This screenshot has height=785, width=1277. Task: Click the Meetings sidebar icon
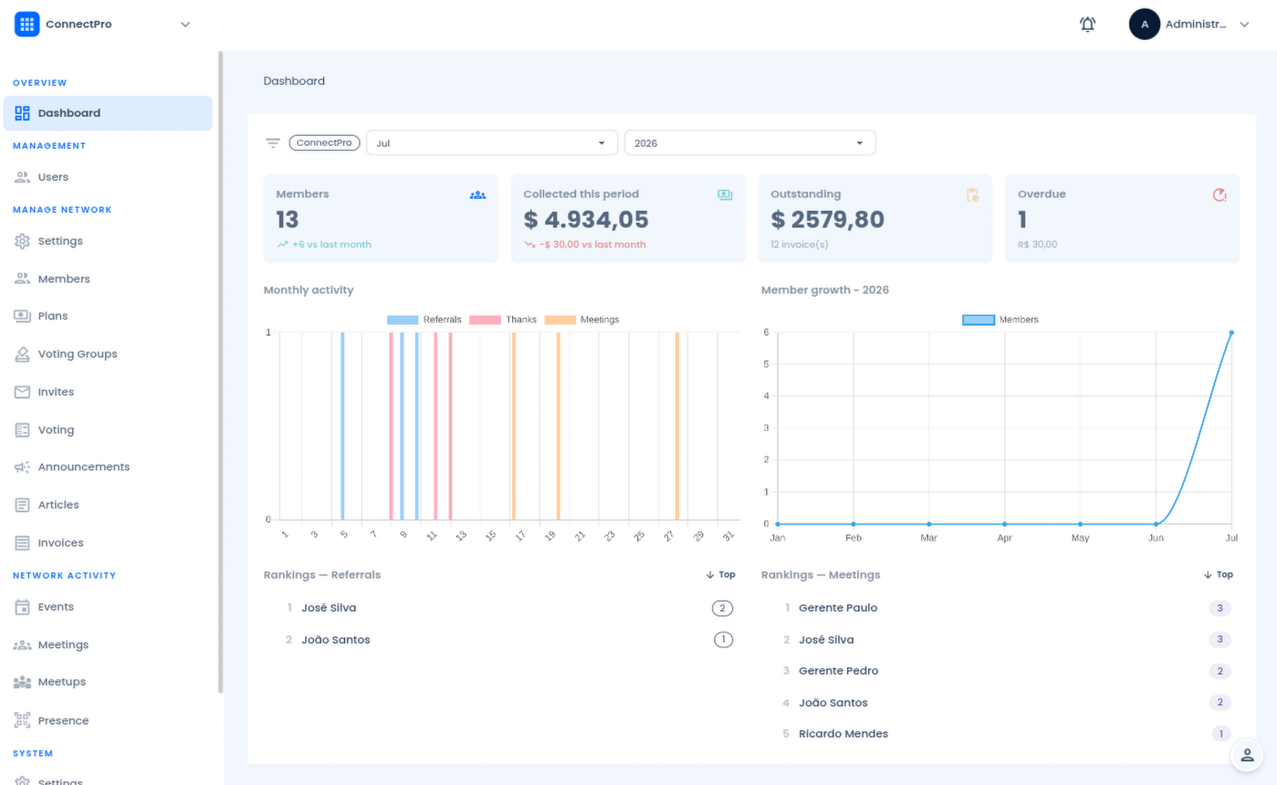(22, 645)
